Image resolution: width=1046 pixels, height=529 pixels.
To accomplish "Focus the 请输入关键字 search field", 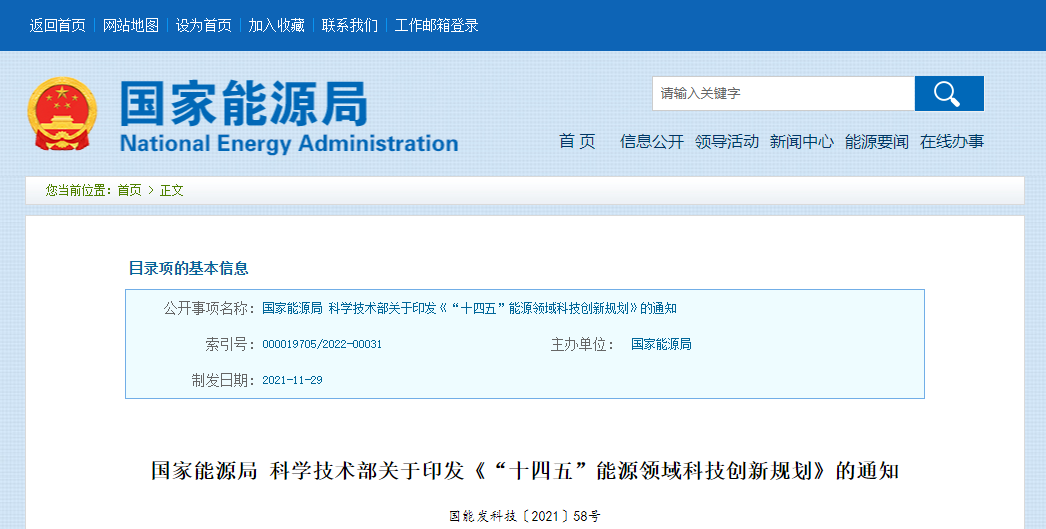I will 783,93.
